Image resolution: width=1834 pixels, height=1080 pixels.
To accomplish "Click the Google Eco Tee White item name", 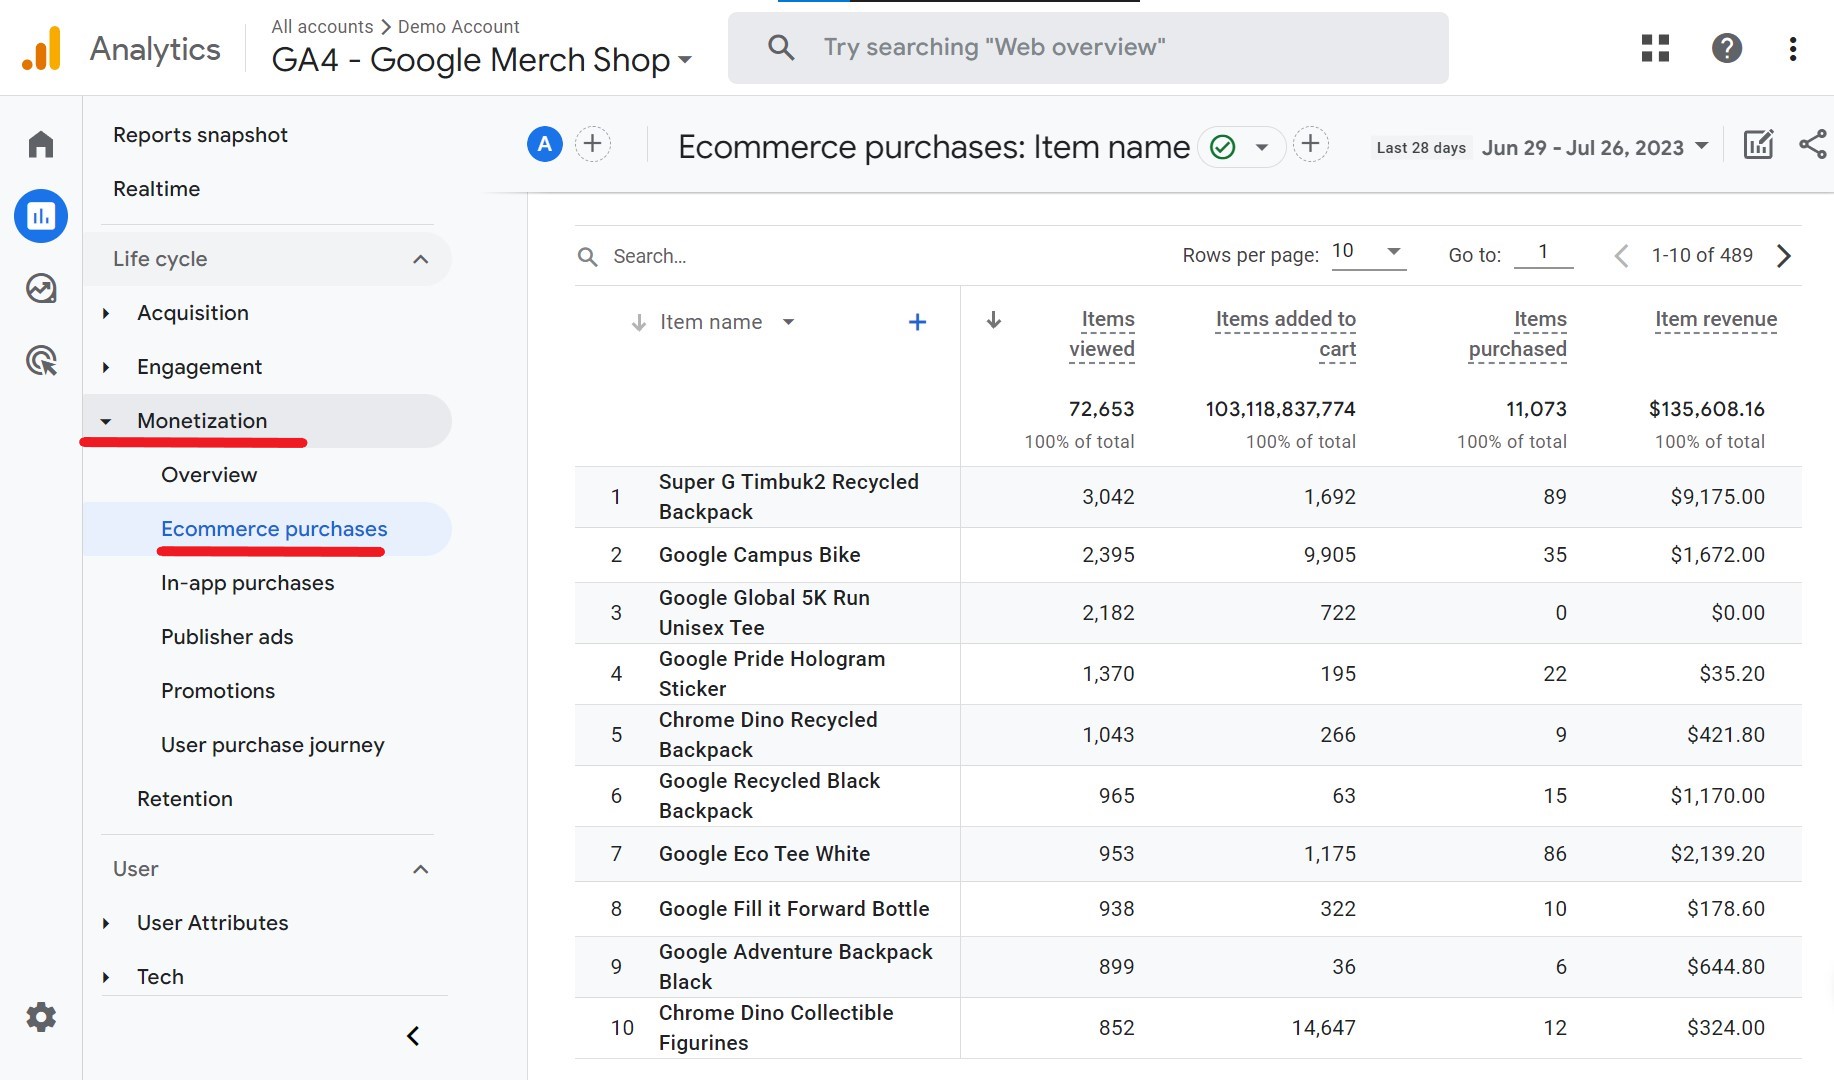I will click(x=764, y=854).
